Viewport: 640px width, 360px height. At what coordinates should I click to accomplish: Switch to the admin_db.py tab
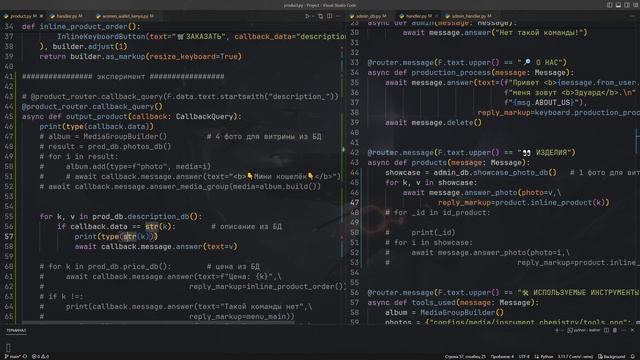click(x=369, y=16)
